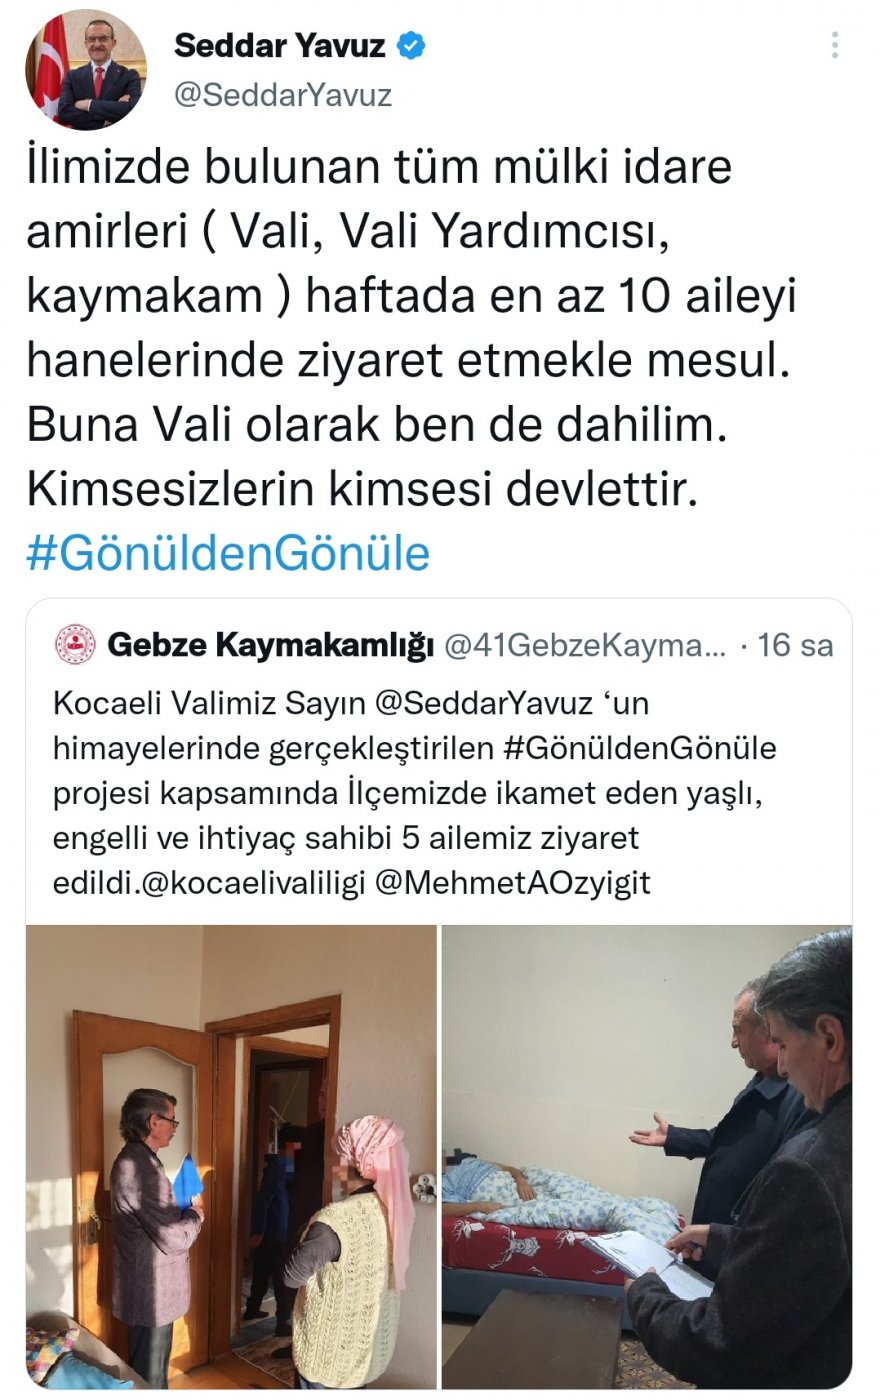Open the three-dot tweet options menu

pyautogui.click(x=834, y=45)
